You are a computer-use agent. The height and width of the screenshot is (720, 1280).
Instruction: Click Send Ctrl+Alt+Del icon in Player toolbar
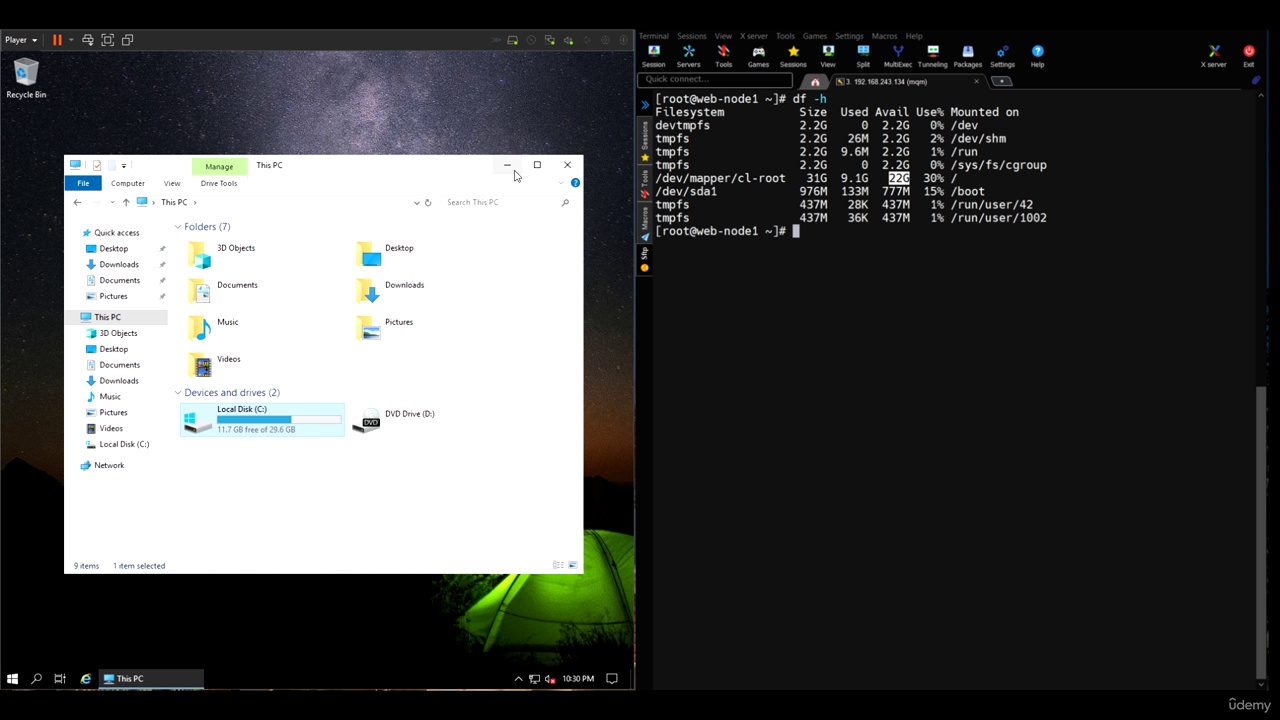(x=88, y=40)
